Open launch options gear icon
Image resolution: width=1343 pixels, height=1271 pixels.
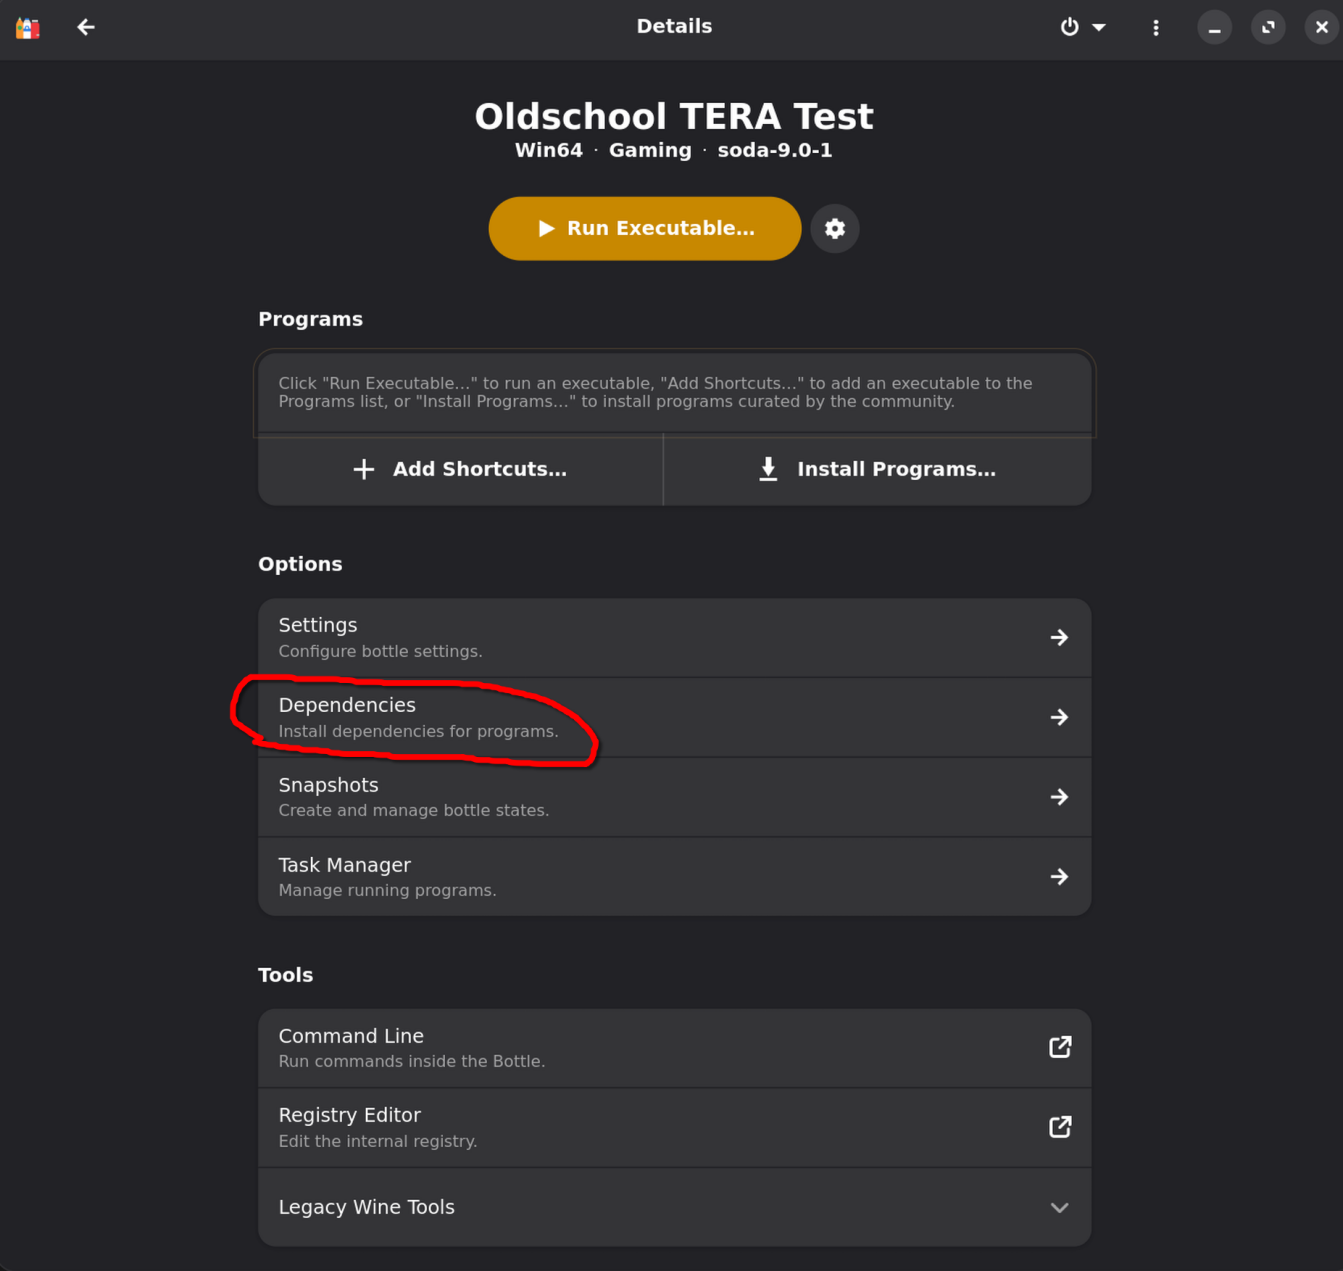(x=835, y=229)
